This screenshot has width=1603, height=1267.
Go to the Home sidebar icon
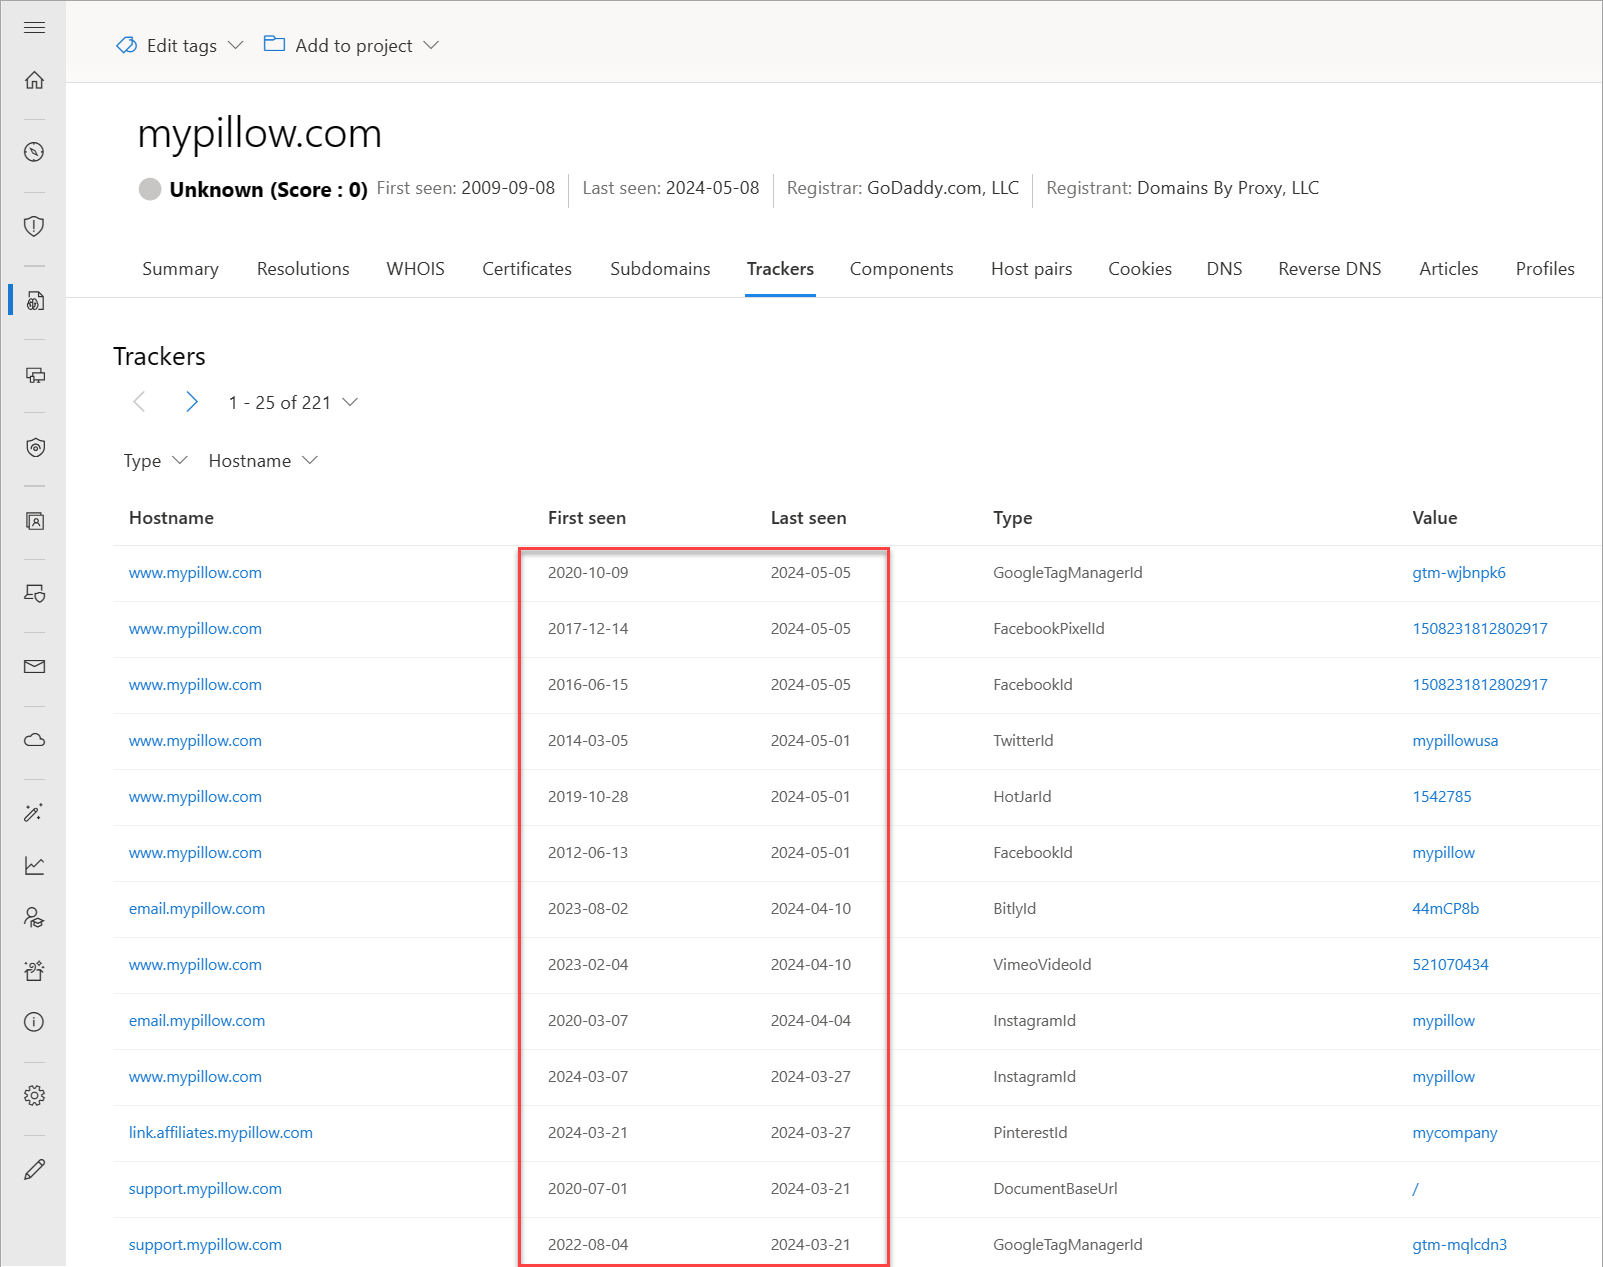click(x=34, y=80)
